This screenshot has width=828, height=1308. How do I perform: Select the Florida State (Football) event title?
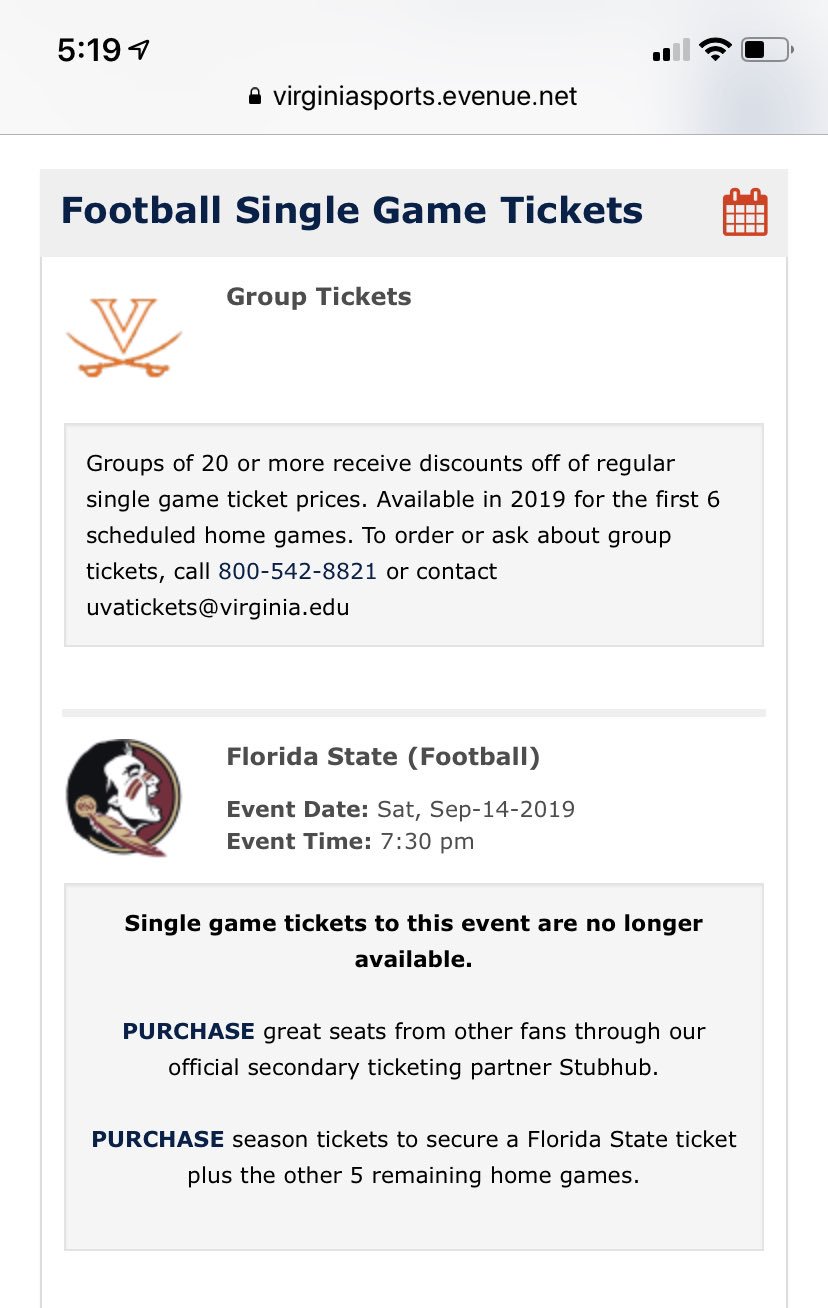[383, 757]
